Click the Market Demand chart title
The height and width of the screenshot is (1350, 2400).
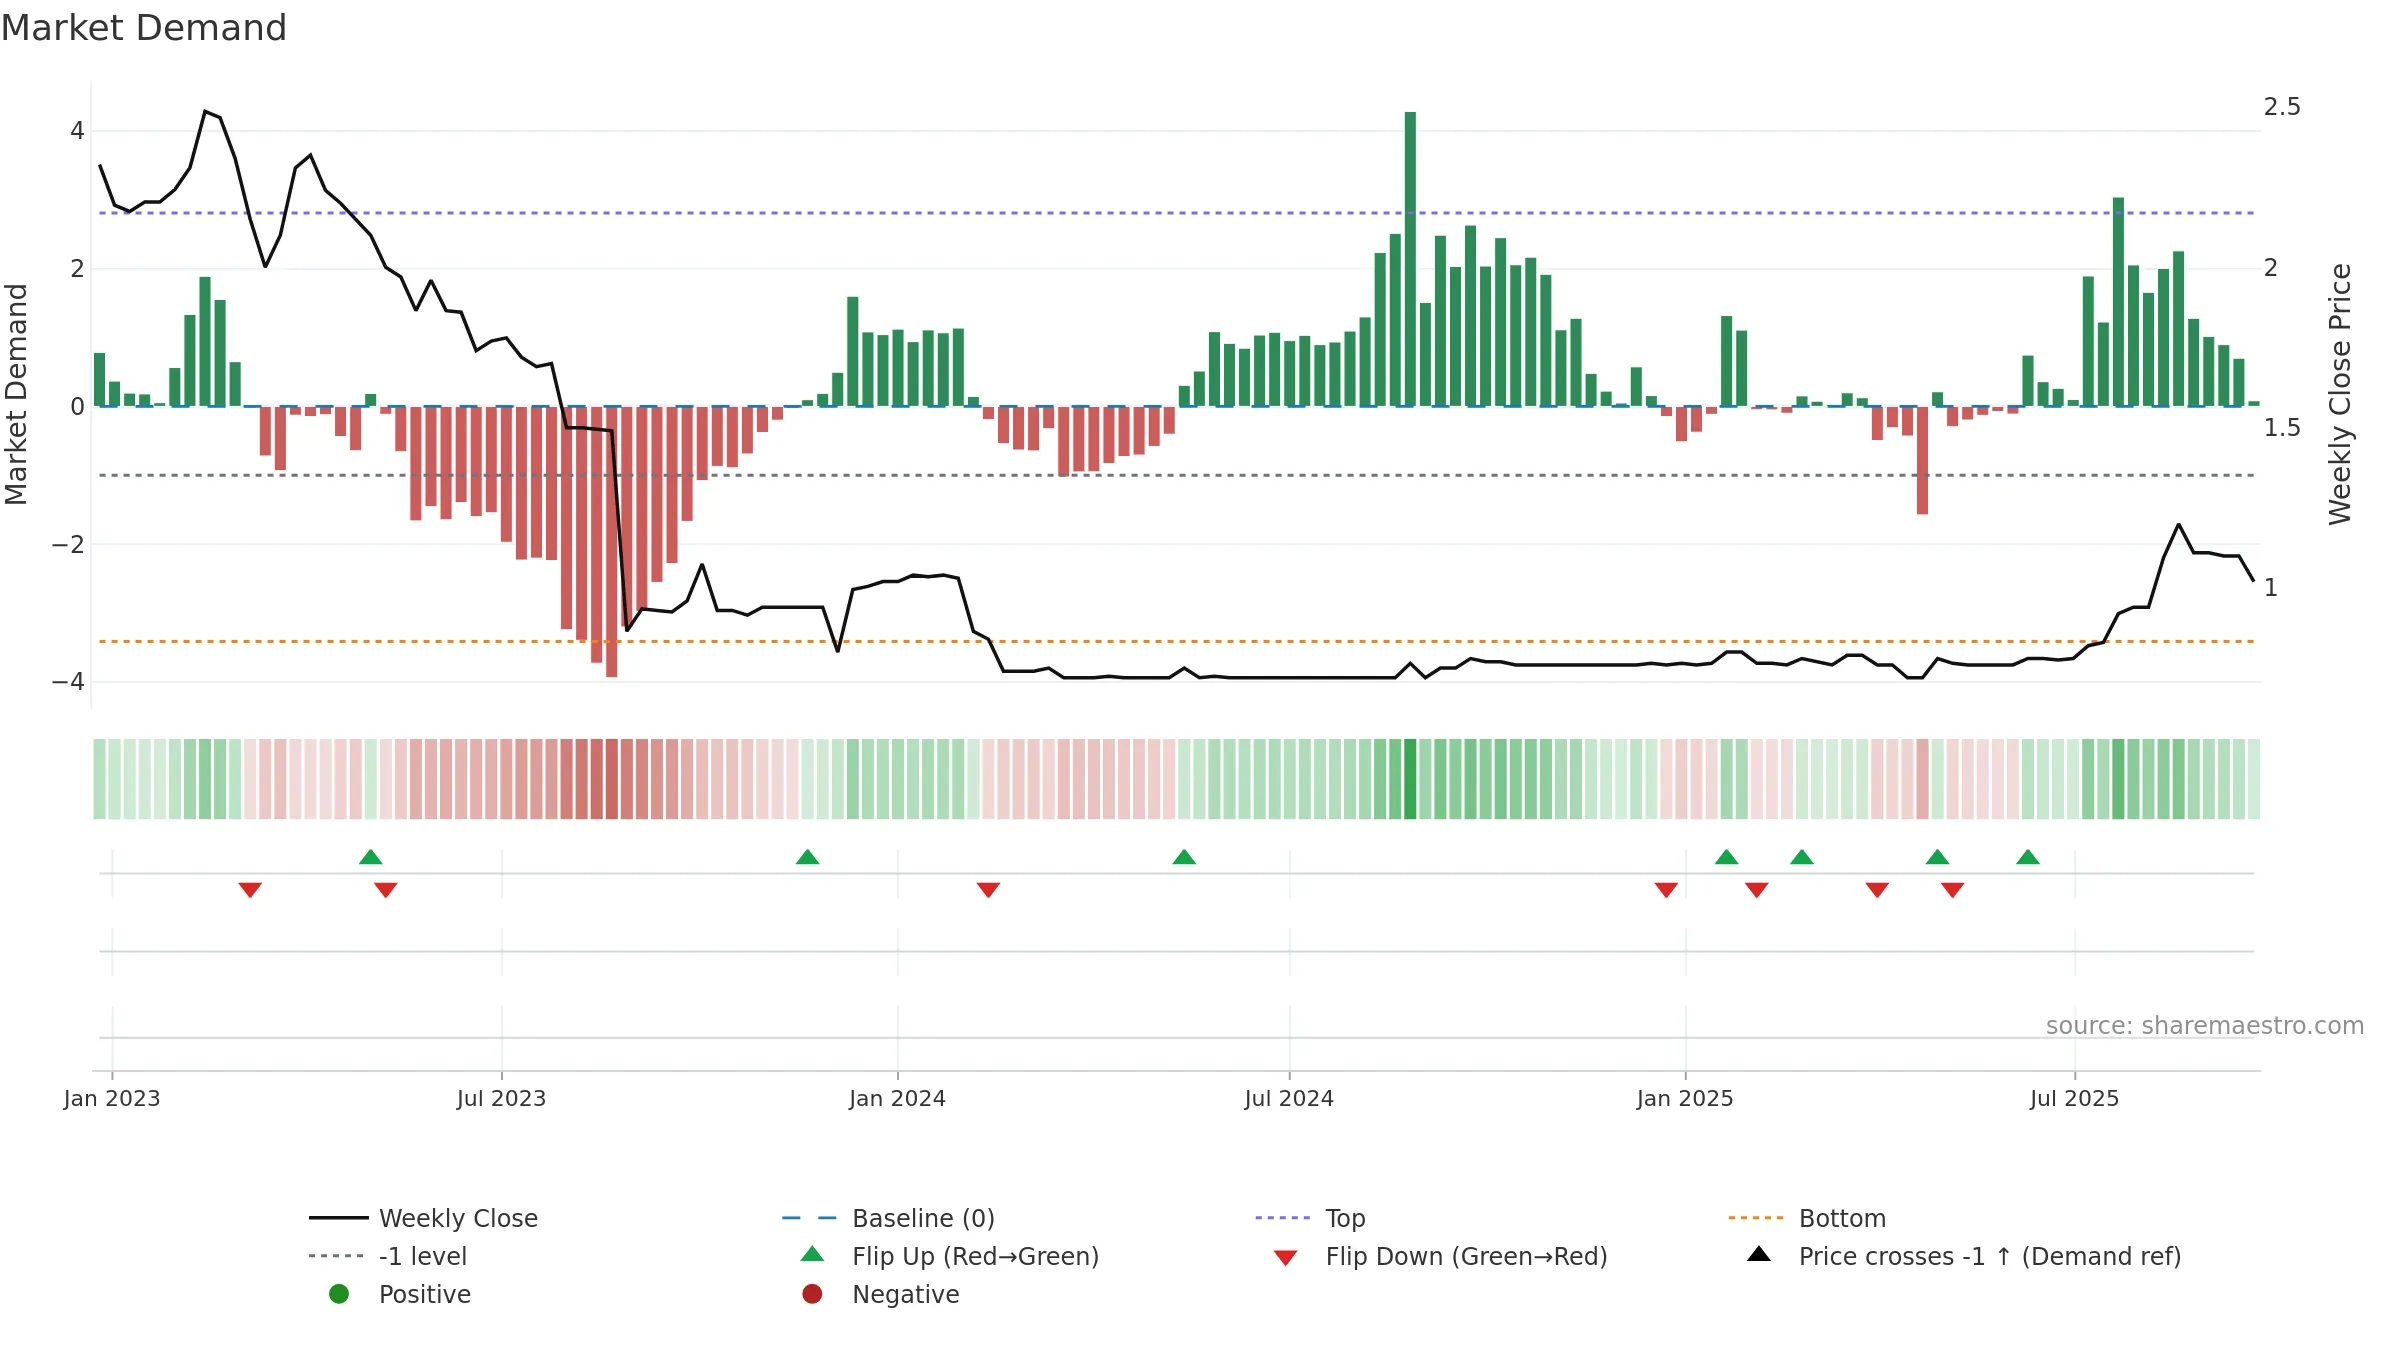coord(144,28)
